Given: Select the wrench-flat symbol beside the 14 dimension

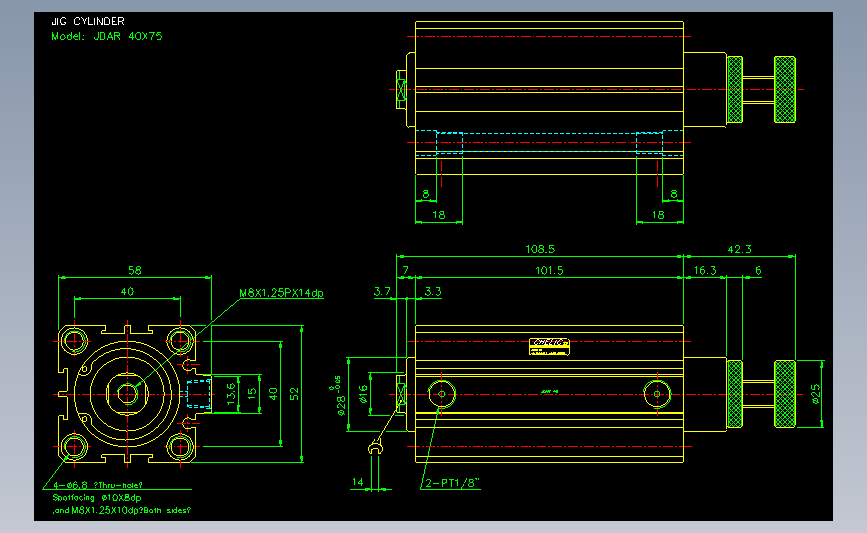Looking at the screenshot, I should click(375, 446).
